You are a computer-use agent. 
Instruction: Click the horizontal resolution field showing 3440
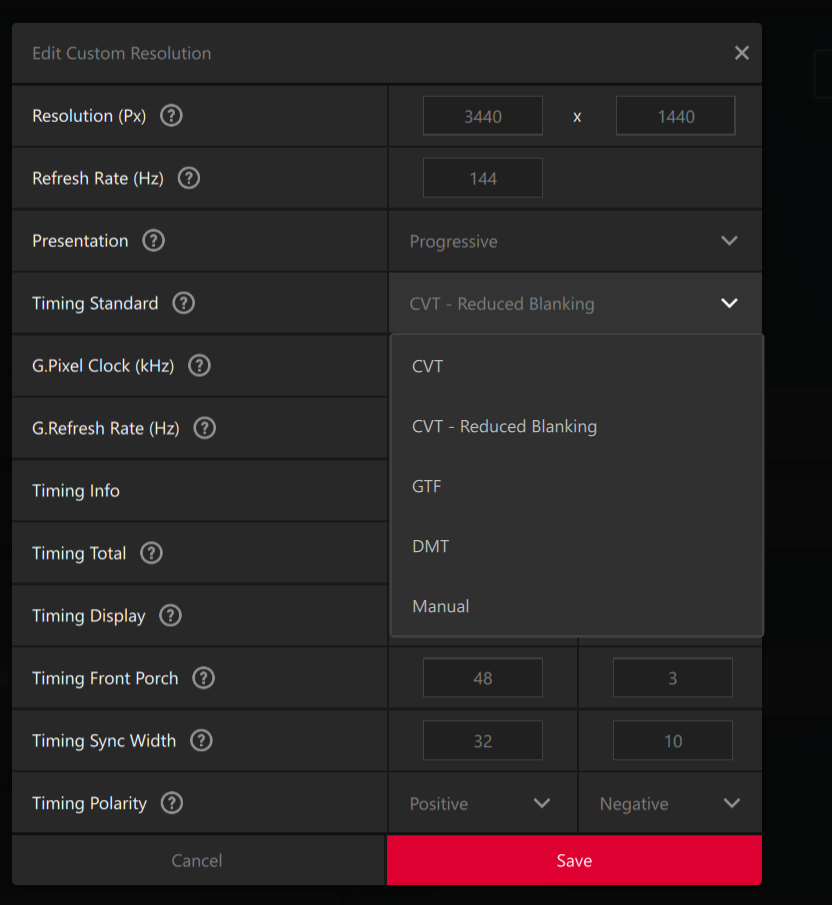click(482, 116)
